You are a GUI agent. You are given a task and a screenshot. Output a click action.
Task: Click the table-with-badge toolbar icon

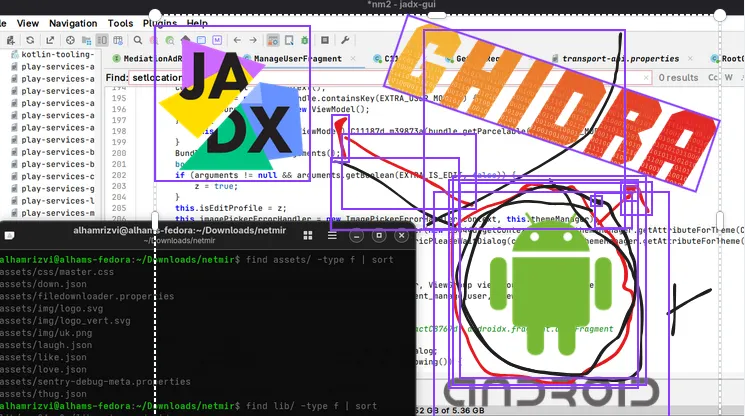[118, 40]
